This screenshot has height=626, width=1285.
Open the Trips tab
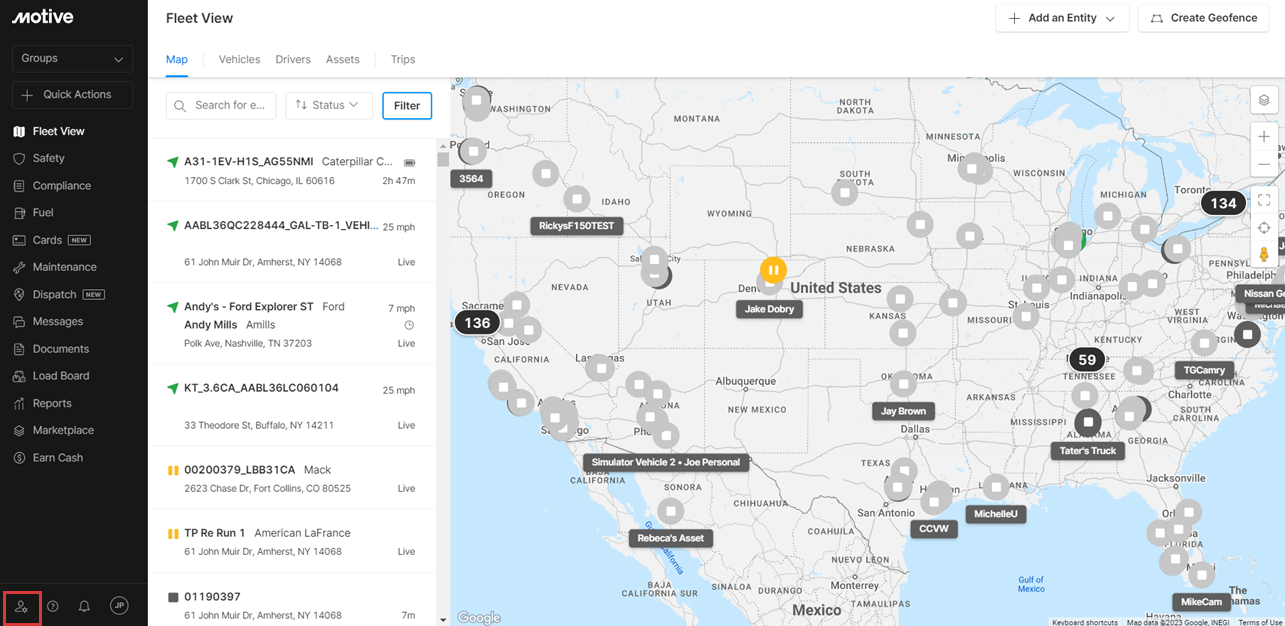click(x=403, y=59)
